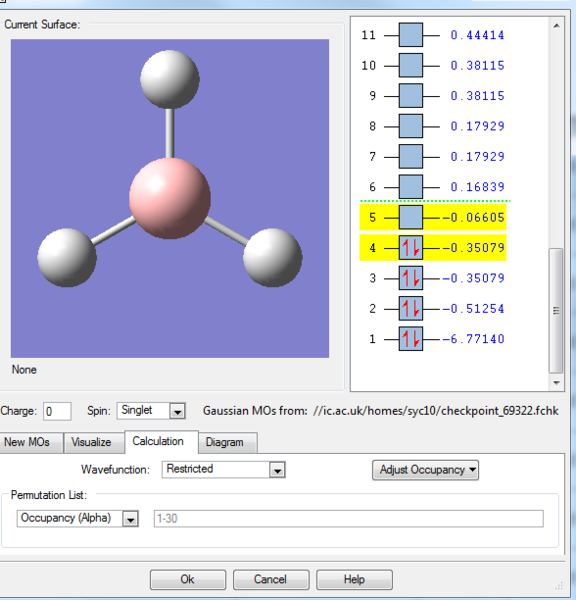
Task: Select energy value 0.44414
Action: [x=477, y=35]
